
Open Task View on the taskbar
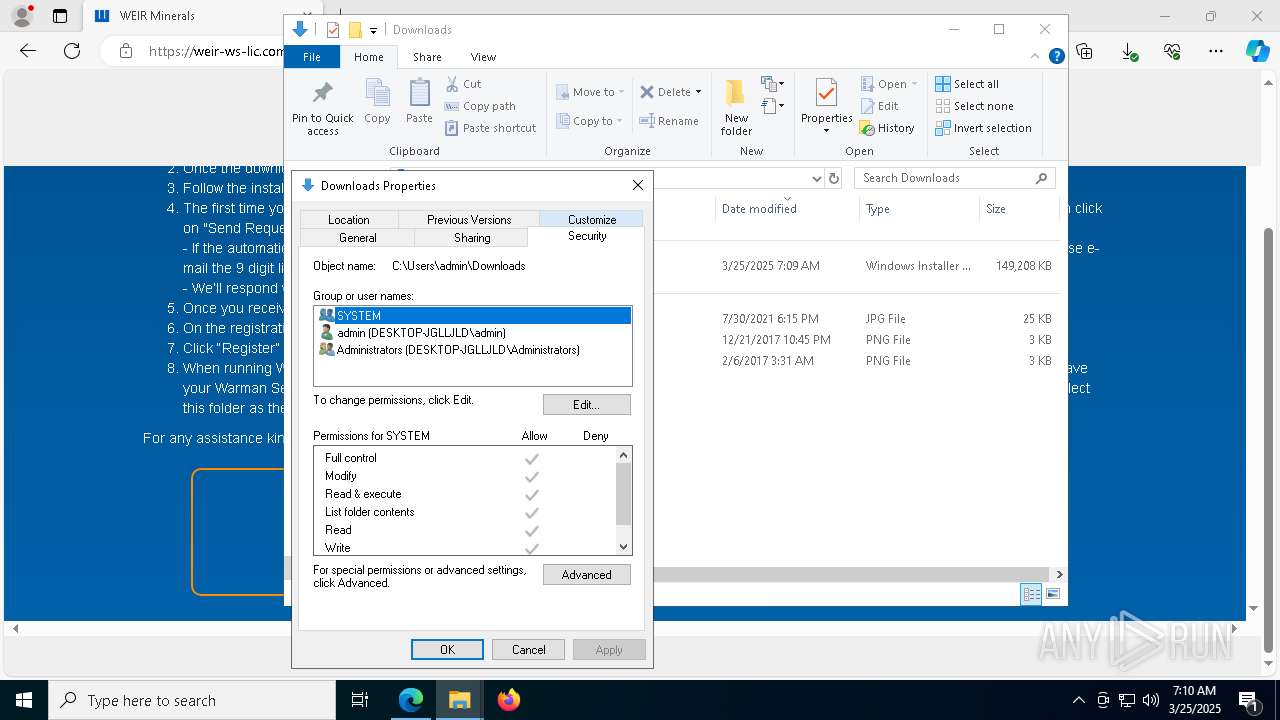360,700
